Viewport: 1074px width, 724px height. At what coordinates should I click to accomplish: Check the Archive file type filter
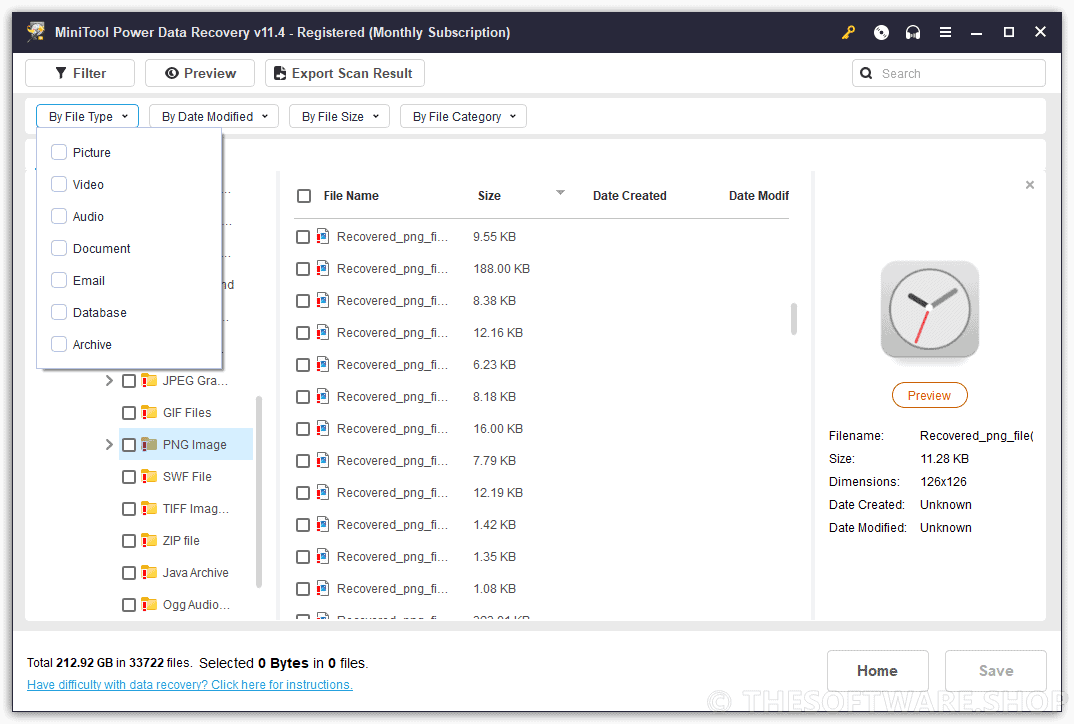(59, 344)
